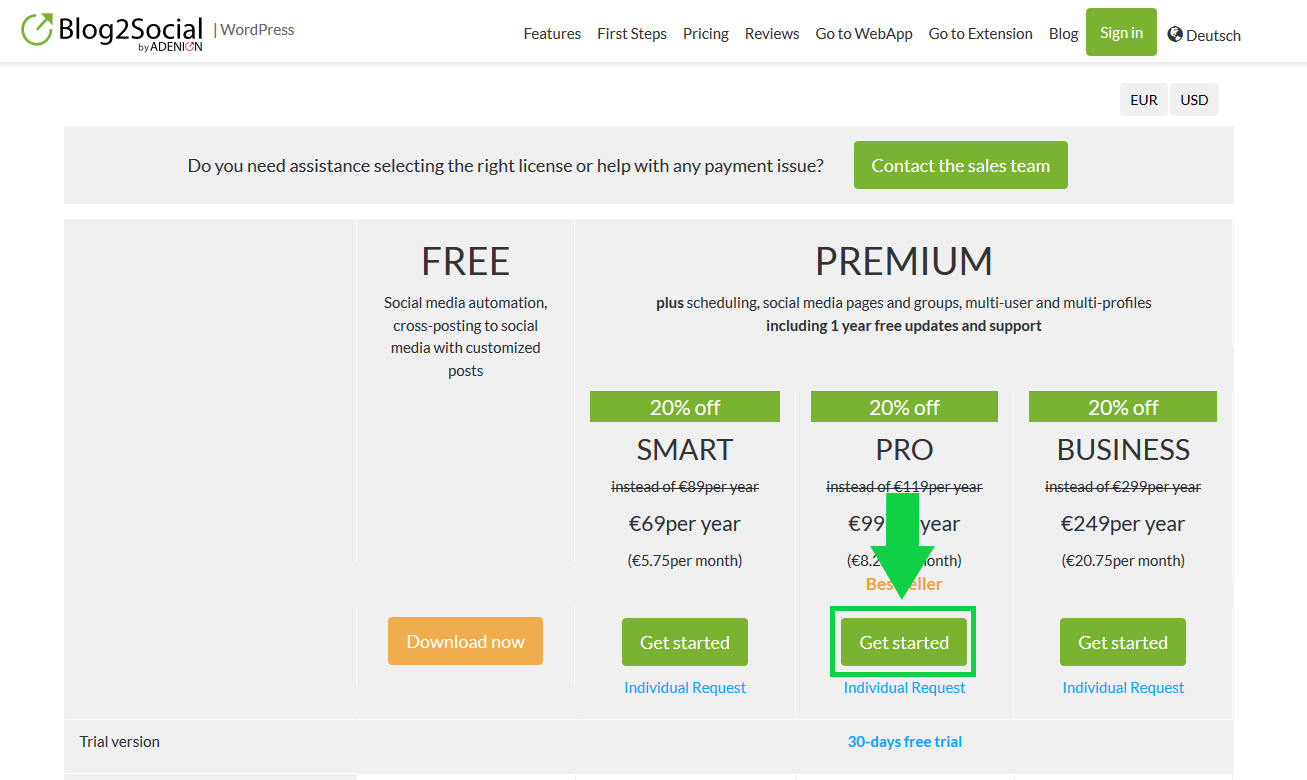The height and width of the screenshot is (780, 1307).
Task: Click the FREE plan description text
Action: (x=466, y=336)
